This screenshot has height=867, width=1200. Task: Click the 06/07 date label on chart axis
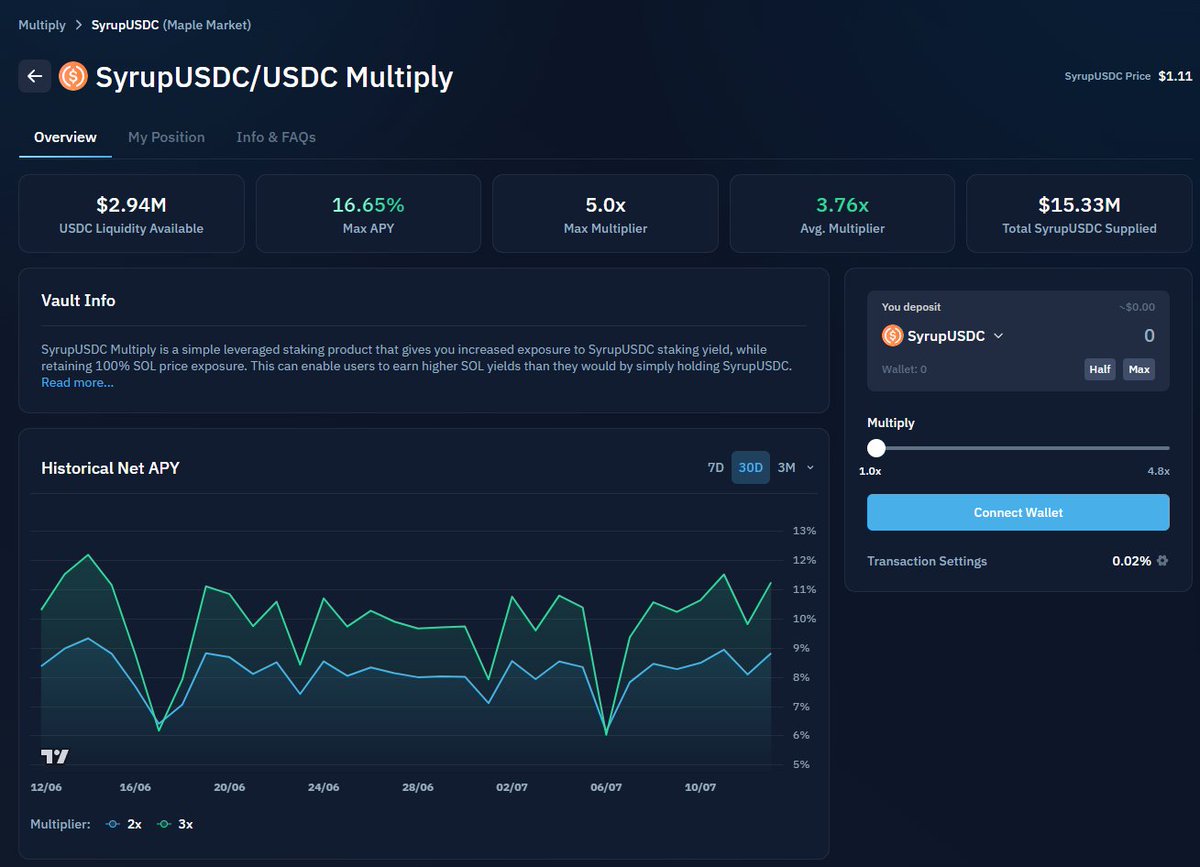click(x=606, y=787)
